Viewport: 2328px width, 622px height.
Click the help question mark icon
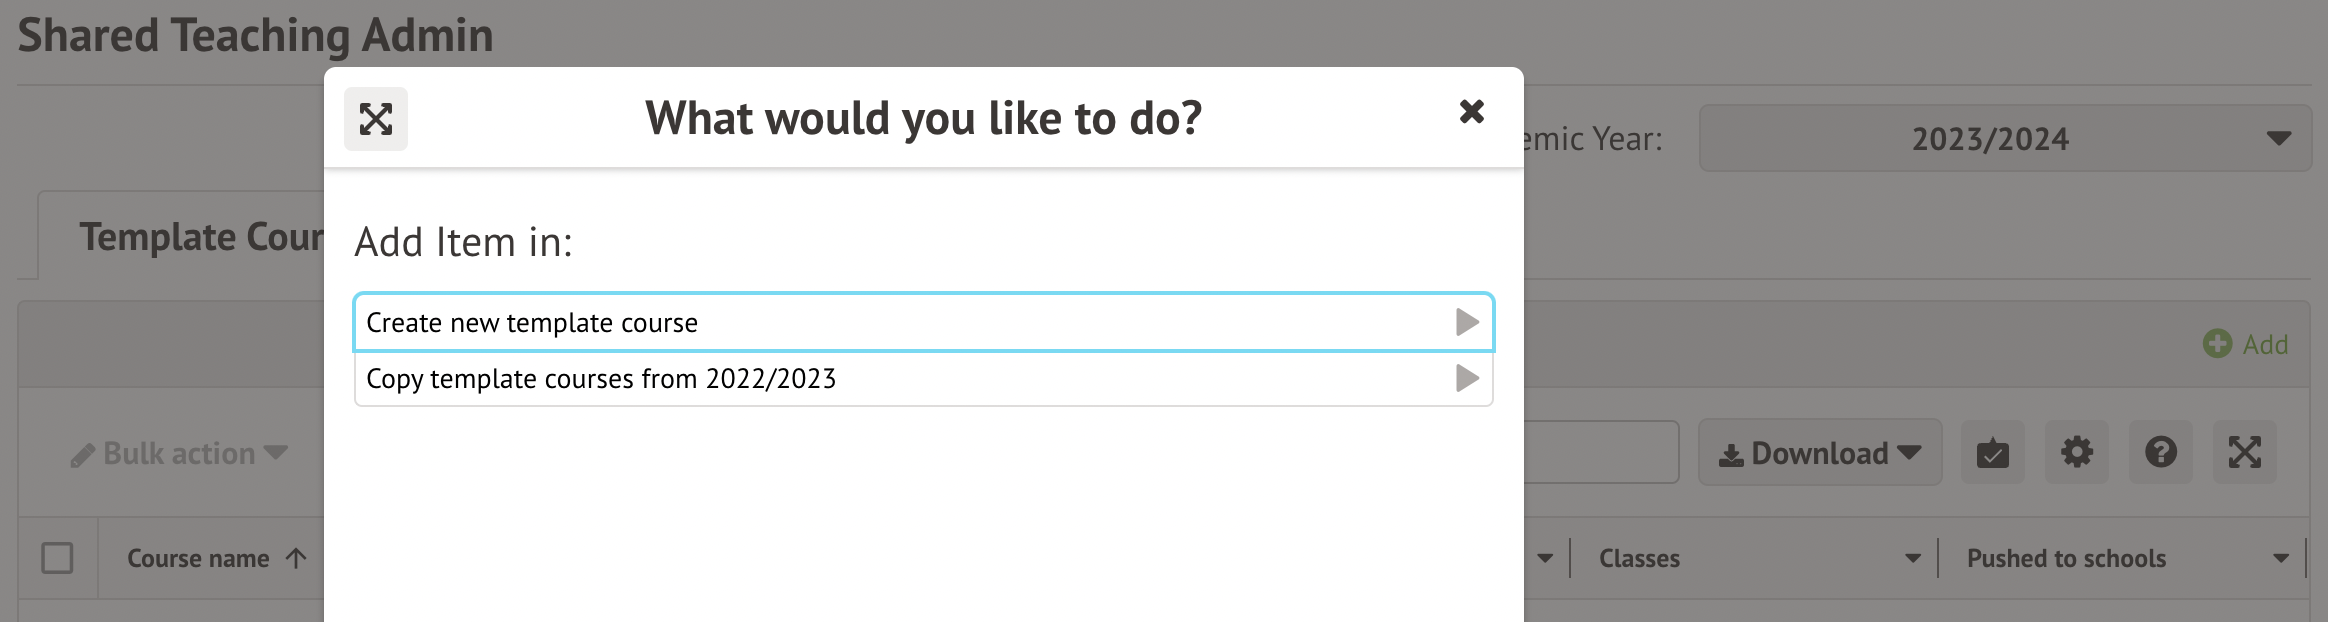pos(2161,453)
